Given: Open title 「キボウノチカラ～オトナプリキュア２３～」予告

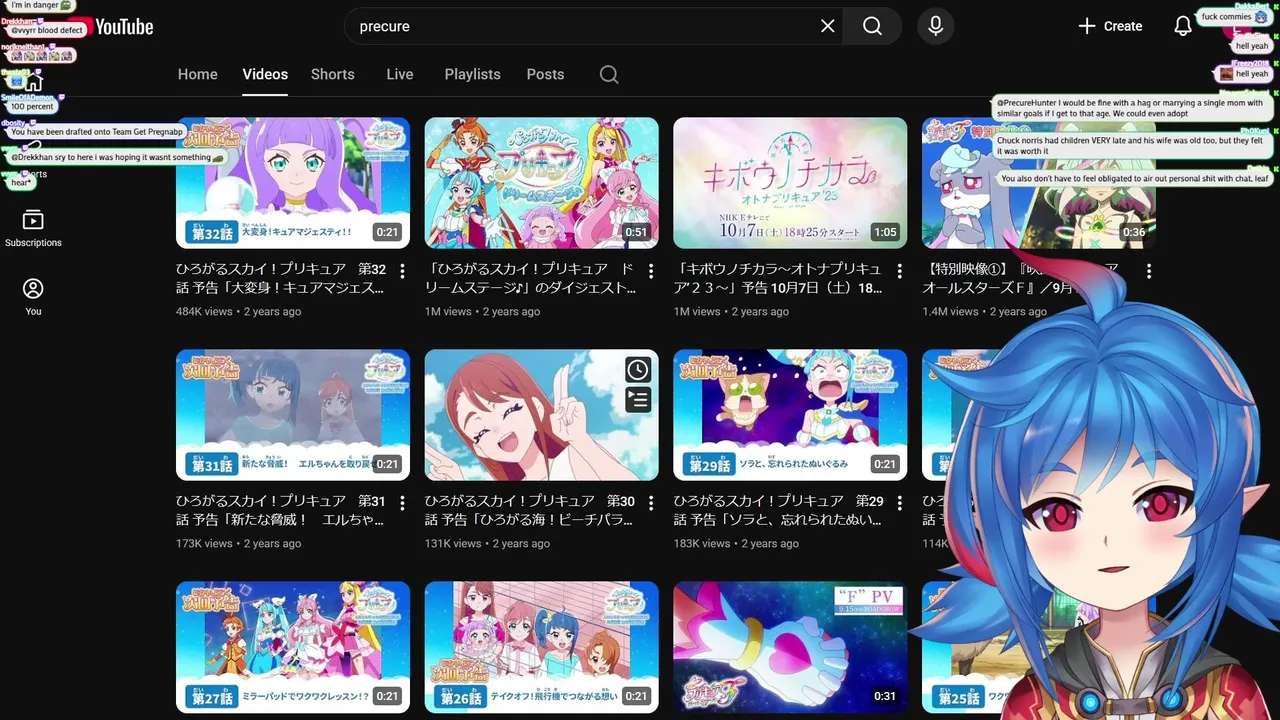Looking at the screenshot, I should pos(779,279).
